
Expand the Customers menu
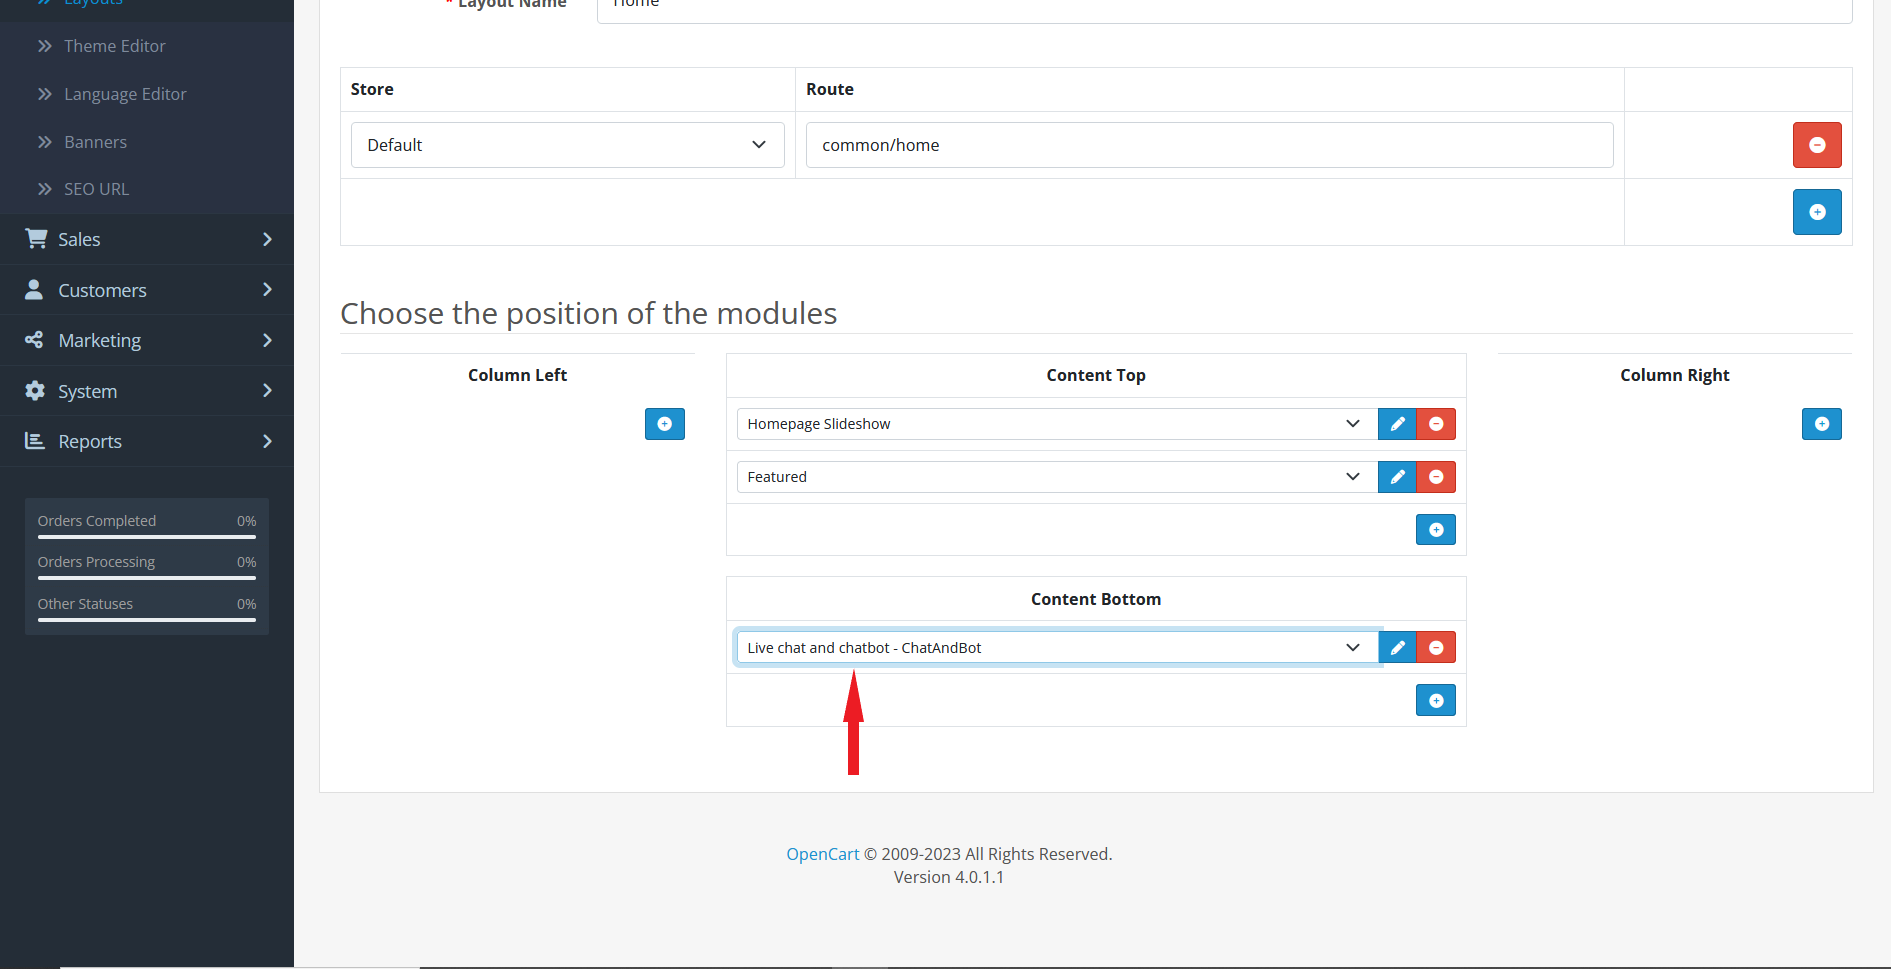coord(147,290)
